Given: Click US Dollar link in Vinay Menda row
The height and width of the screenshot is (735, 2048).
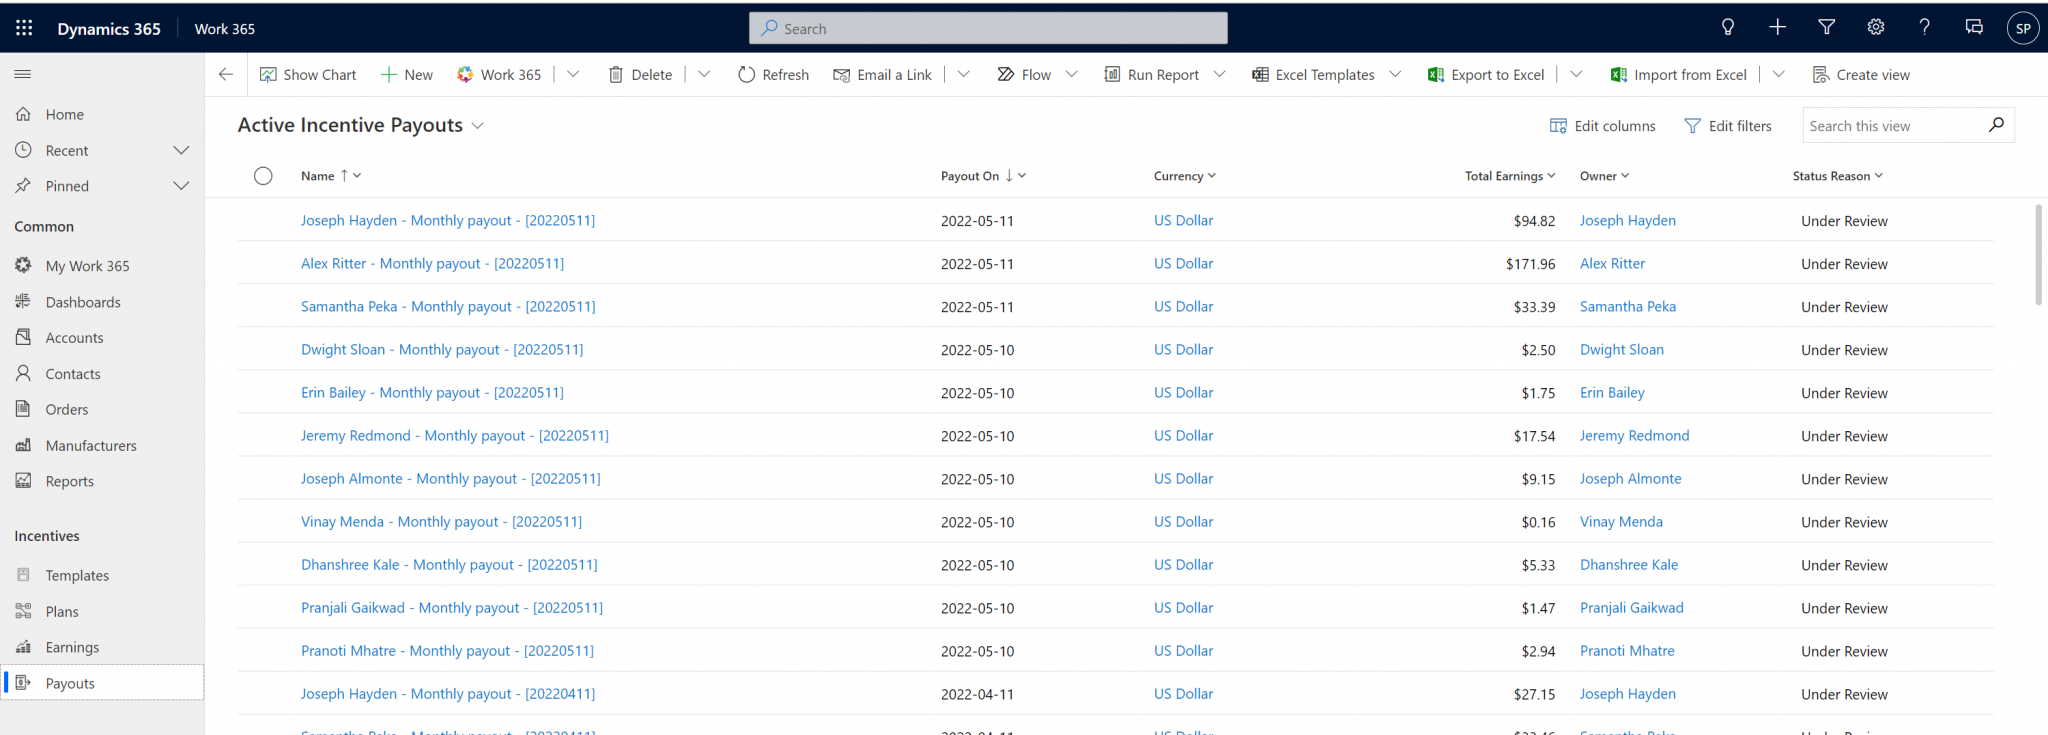Looking at the screenshot, I should tap(1183, 522).
